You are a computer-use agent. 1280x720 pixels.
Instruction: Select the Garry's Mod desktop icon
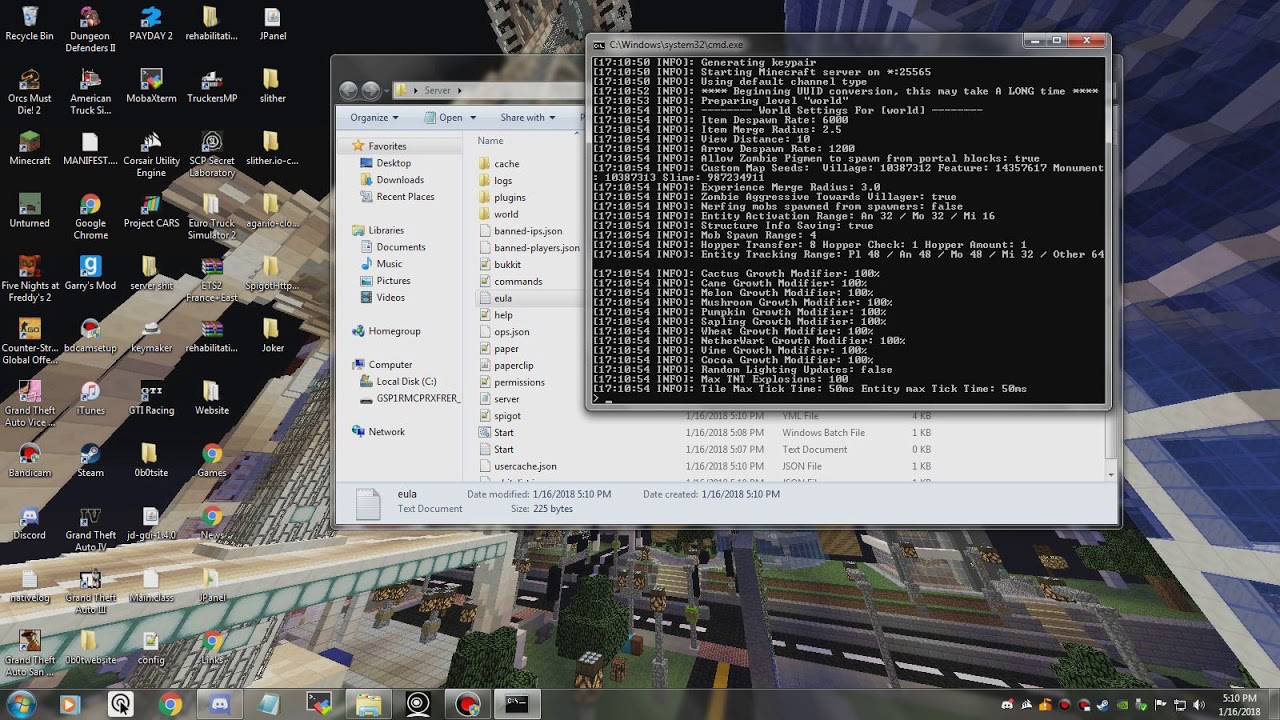tap(90, 273)
